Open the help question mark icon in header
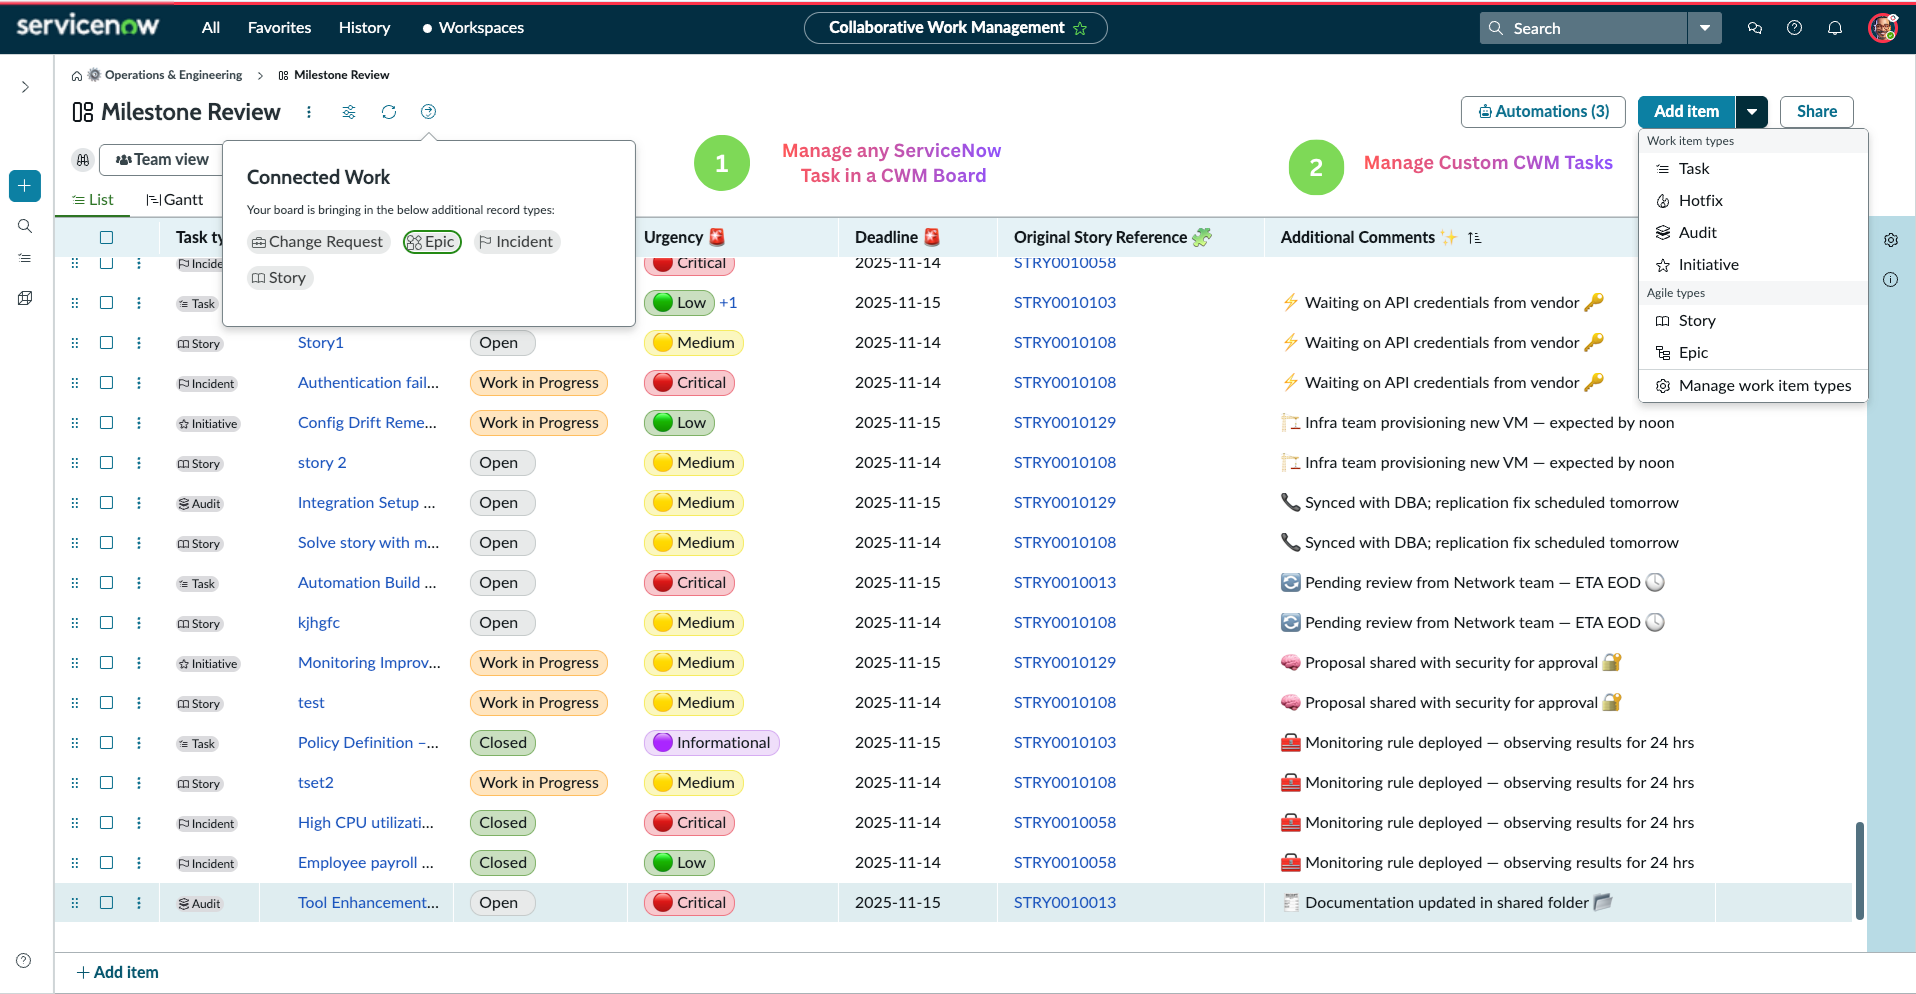This screenshot has width=1916, height=994. [x=1794, y=28]
